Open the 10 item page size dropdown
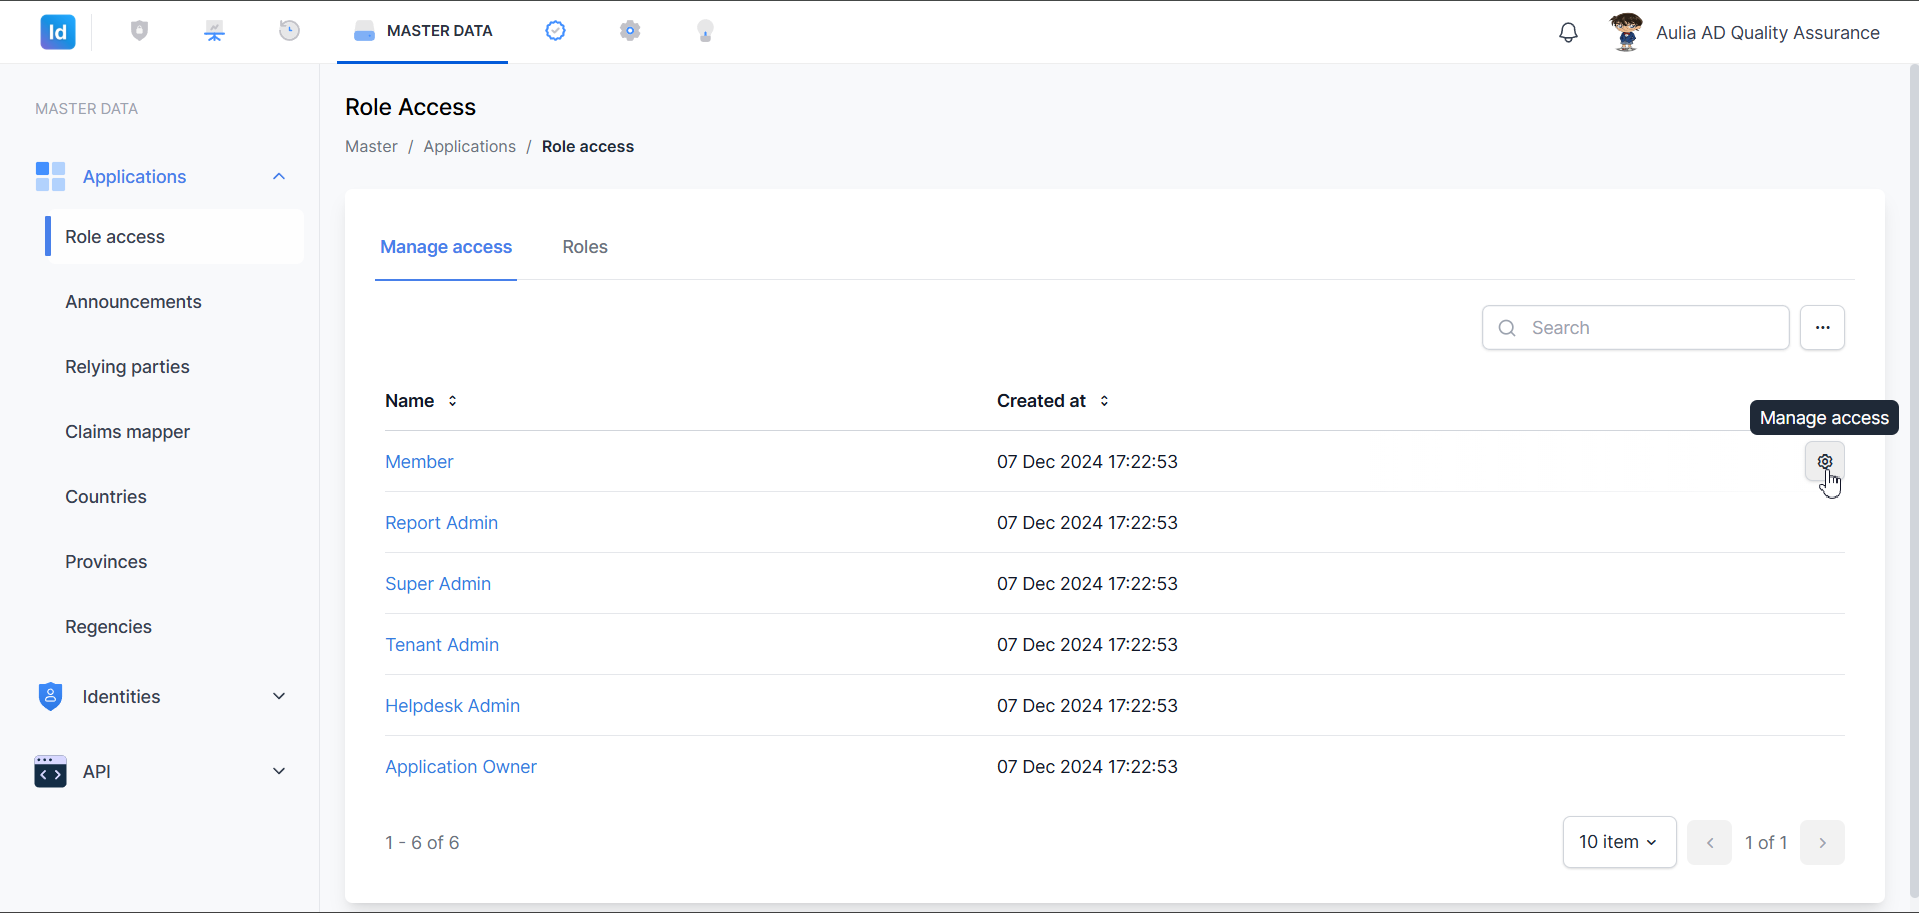The height and width of the screenshot is (913, 1919). (x=1619, y=842)
